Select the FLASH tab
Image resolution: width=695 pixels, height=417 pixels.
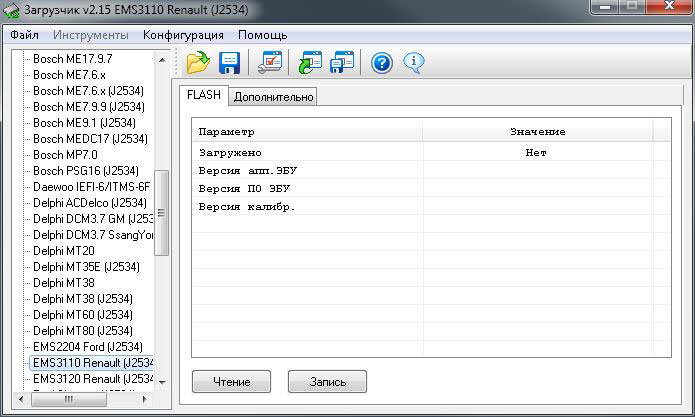click(204, 96)
